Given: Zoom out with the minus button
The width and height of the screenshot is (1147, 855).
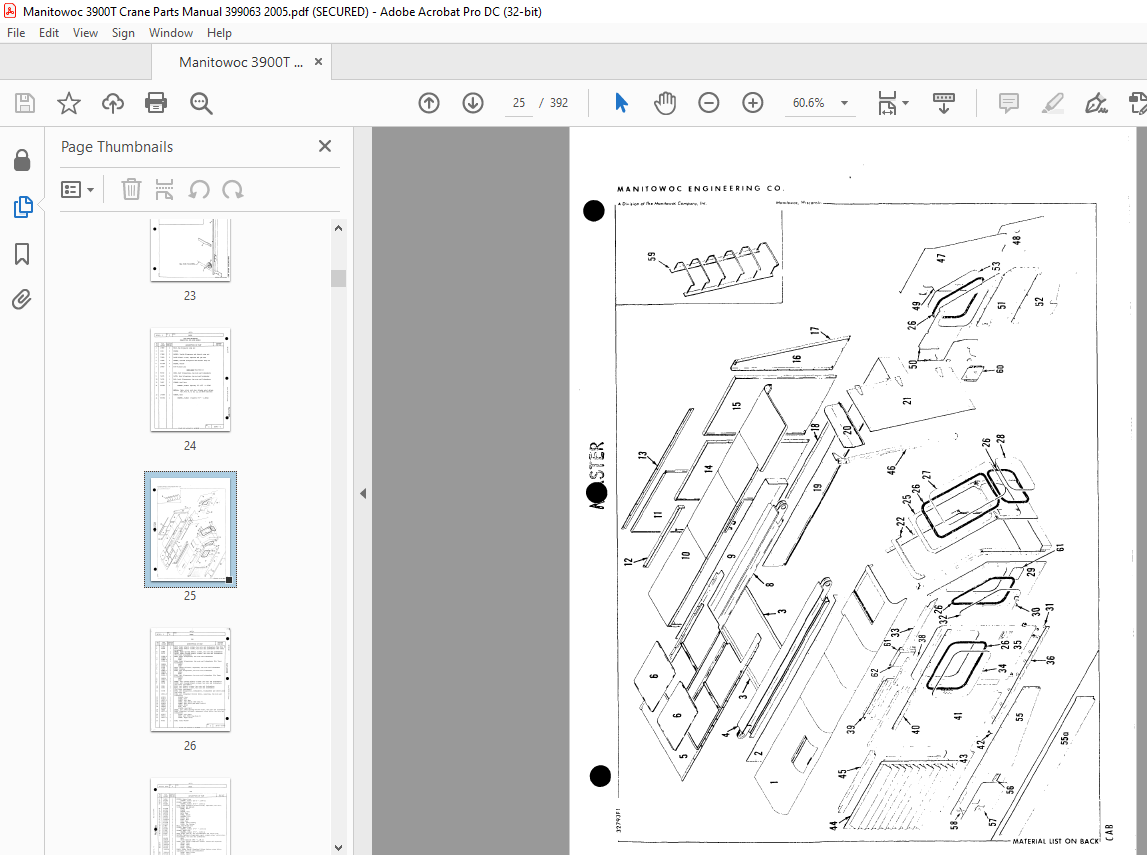Looking at the screenshot, I should click(x=708, y=103).
